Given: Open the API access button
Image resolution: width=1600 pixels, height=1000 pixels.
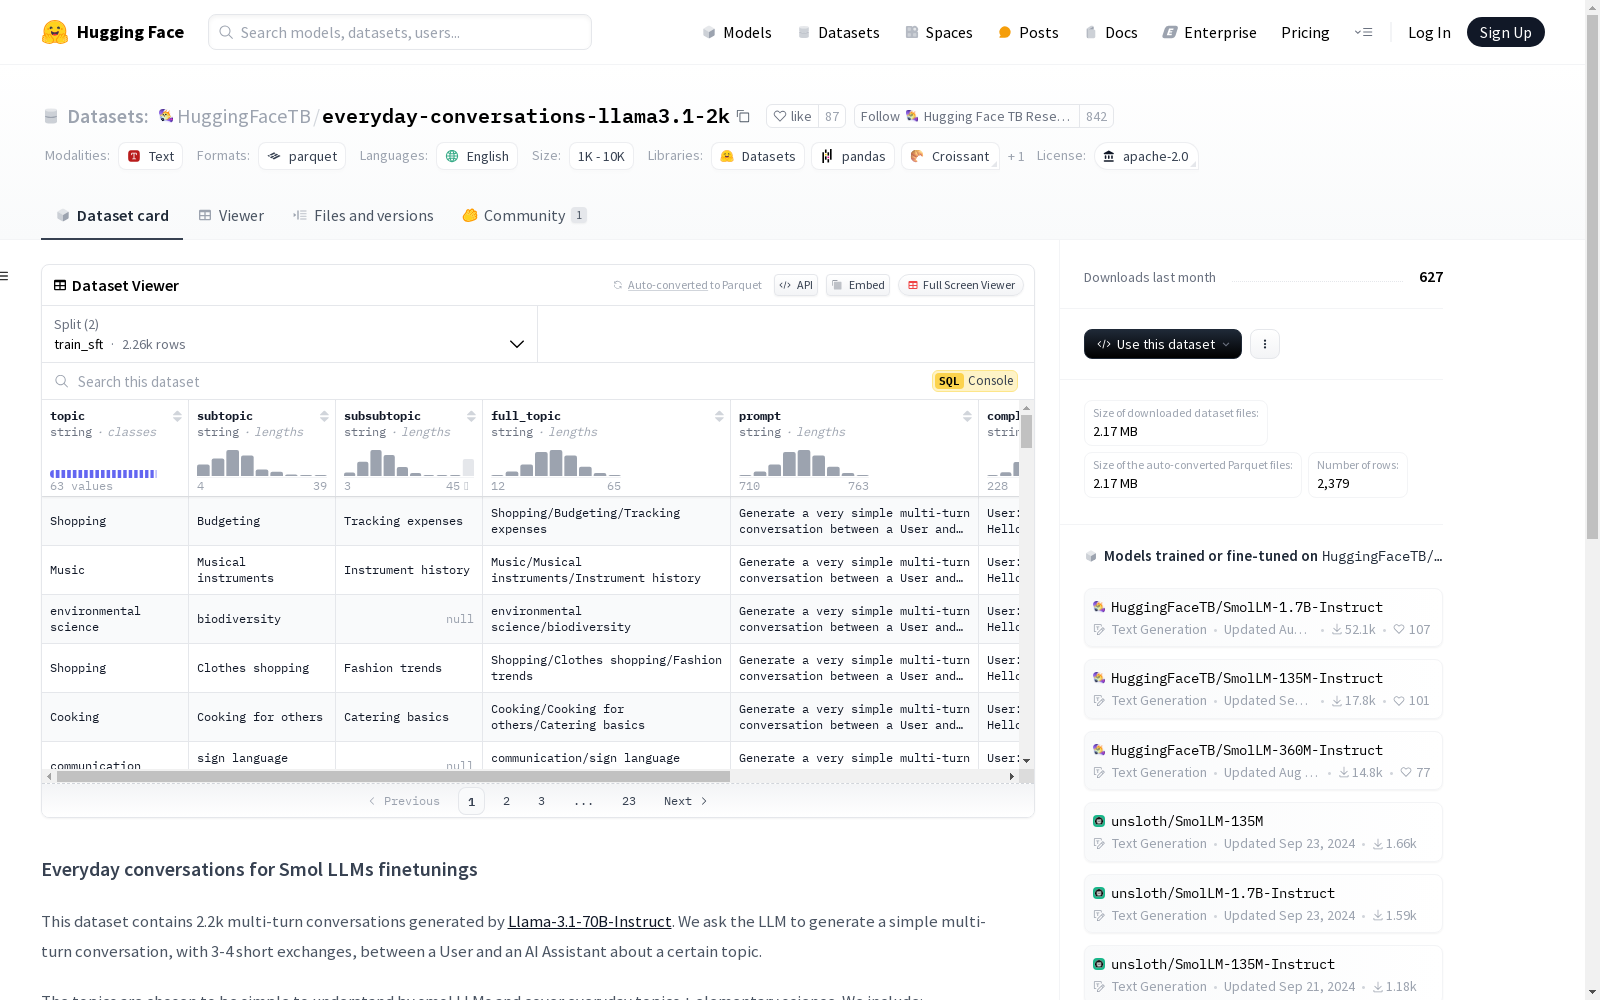Looking at the screenshot, I should coord(796,285).
